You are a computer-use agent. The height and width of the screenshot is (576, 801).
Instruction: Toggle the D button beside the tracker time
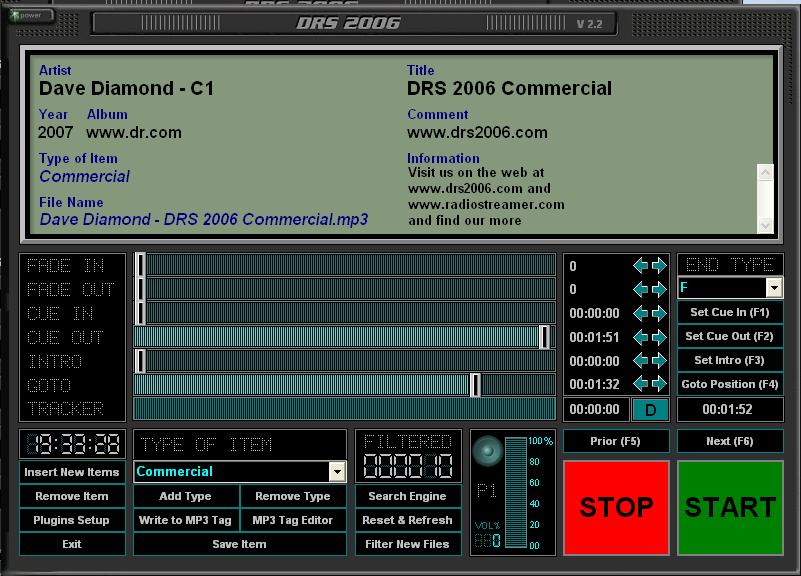[x=650, y=410]
